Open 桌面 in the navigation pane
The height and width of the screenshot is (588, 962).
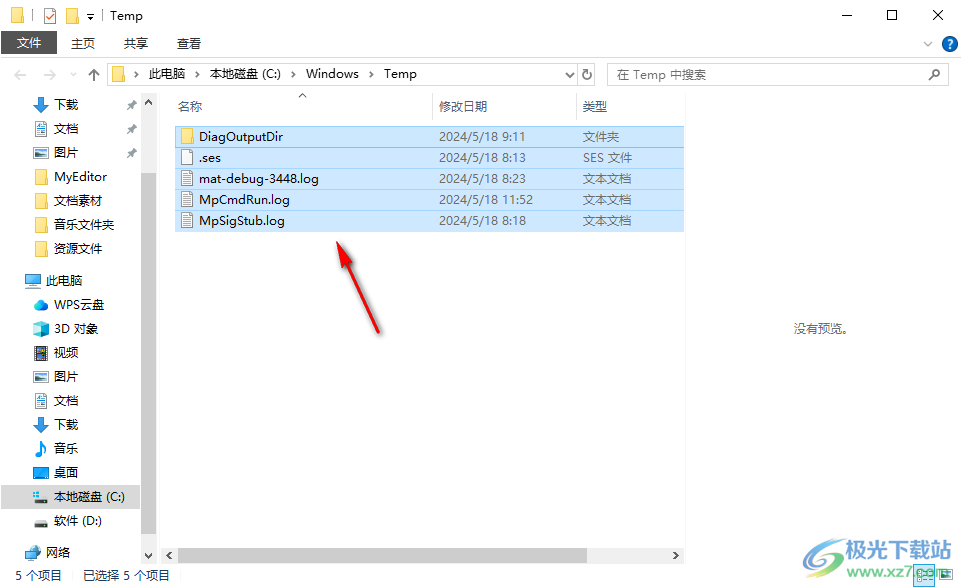66,473
